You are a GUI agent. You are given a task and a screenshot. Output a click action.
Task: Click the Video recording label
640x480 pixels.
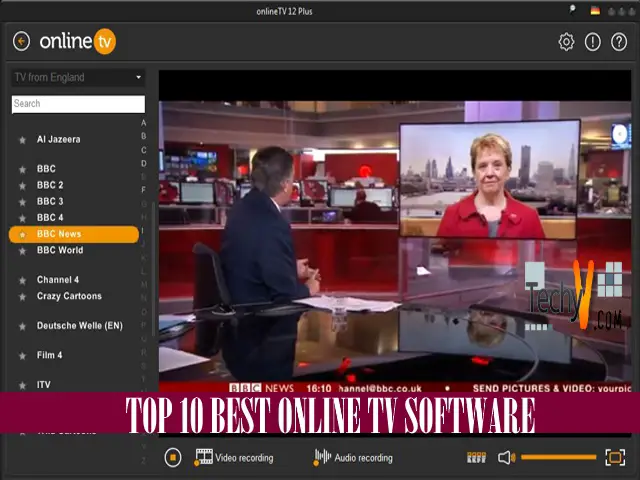coord(244,458)
